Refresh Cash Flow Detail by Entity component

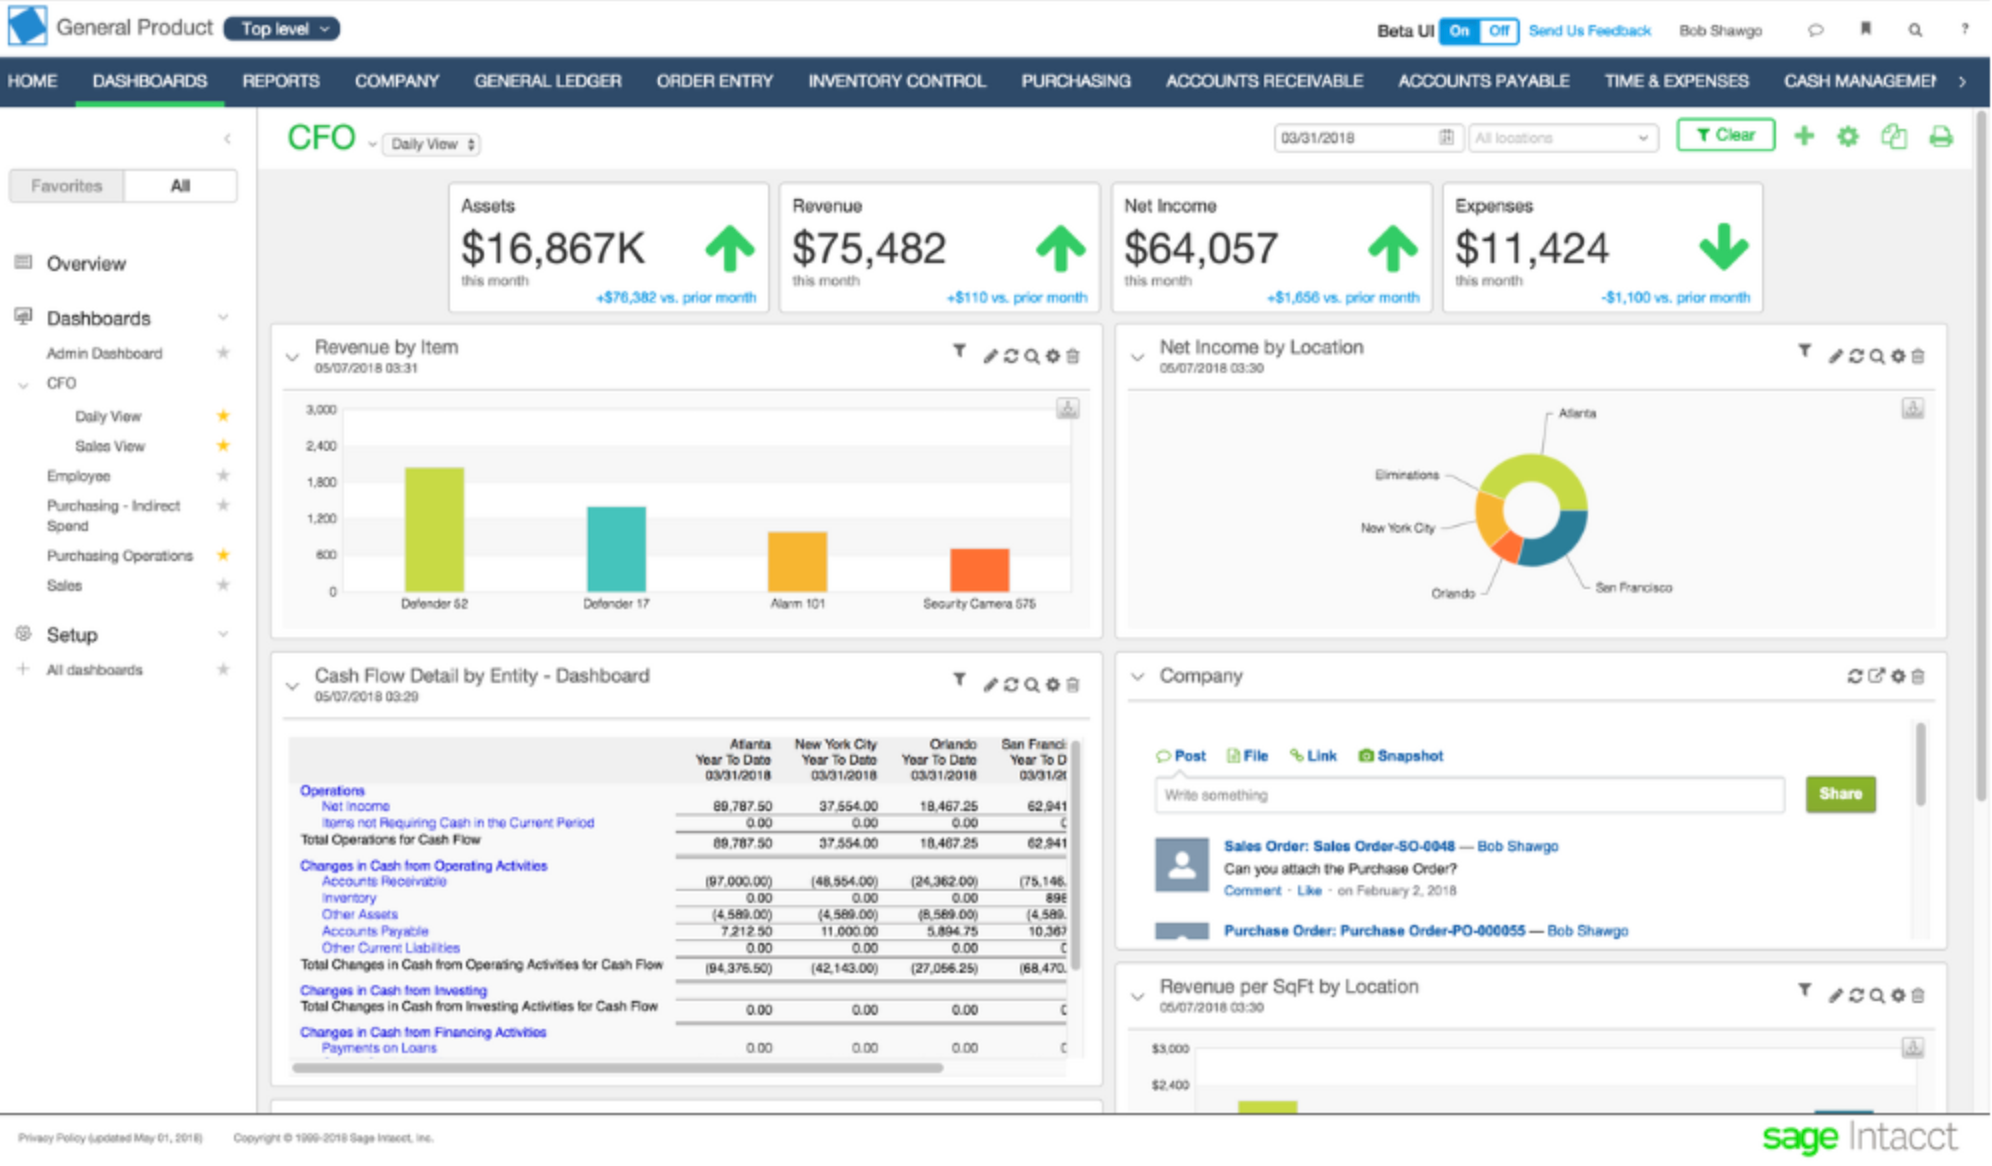pos(1011,685)
